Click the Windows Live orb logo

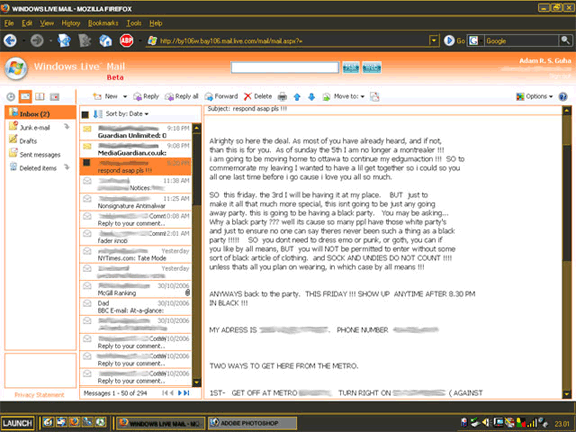click(x=16, y=68)
